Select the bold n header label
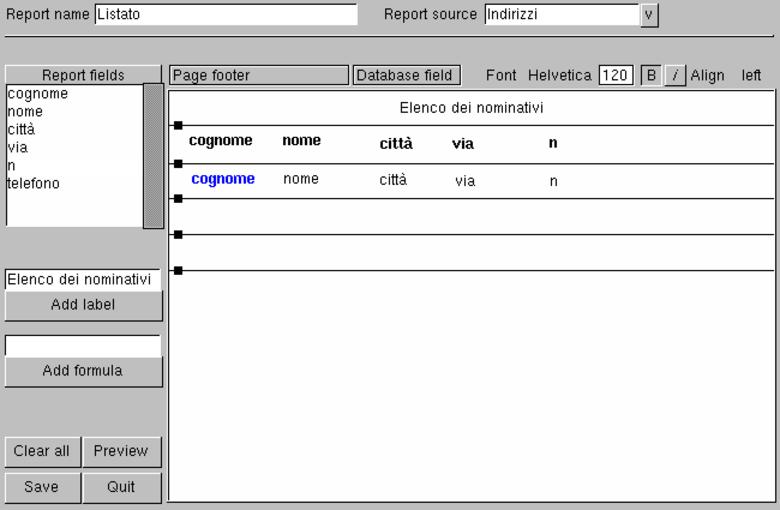 (x=553, y=143)
